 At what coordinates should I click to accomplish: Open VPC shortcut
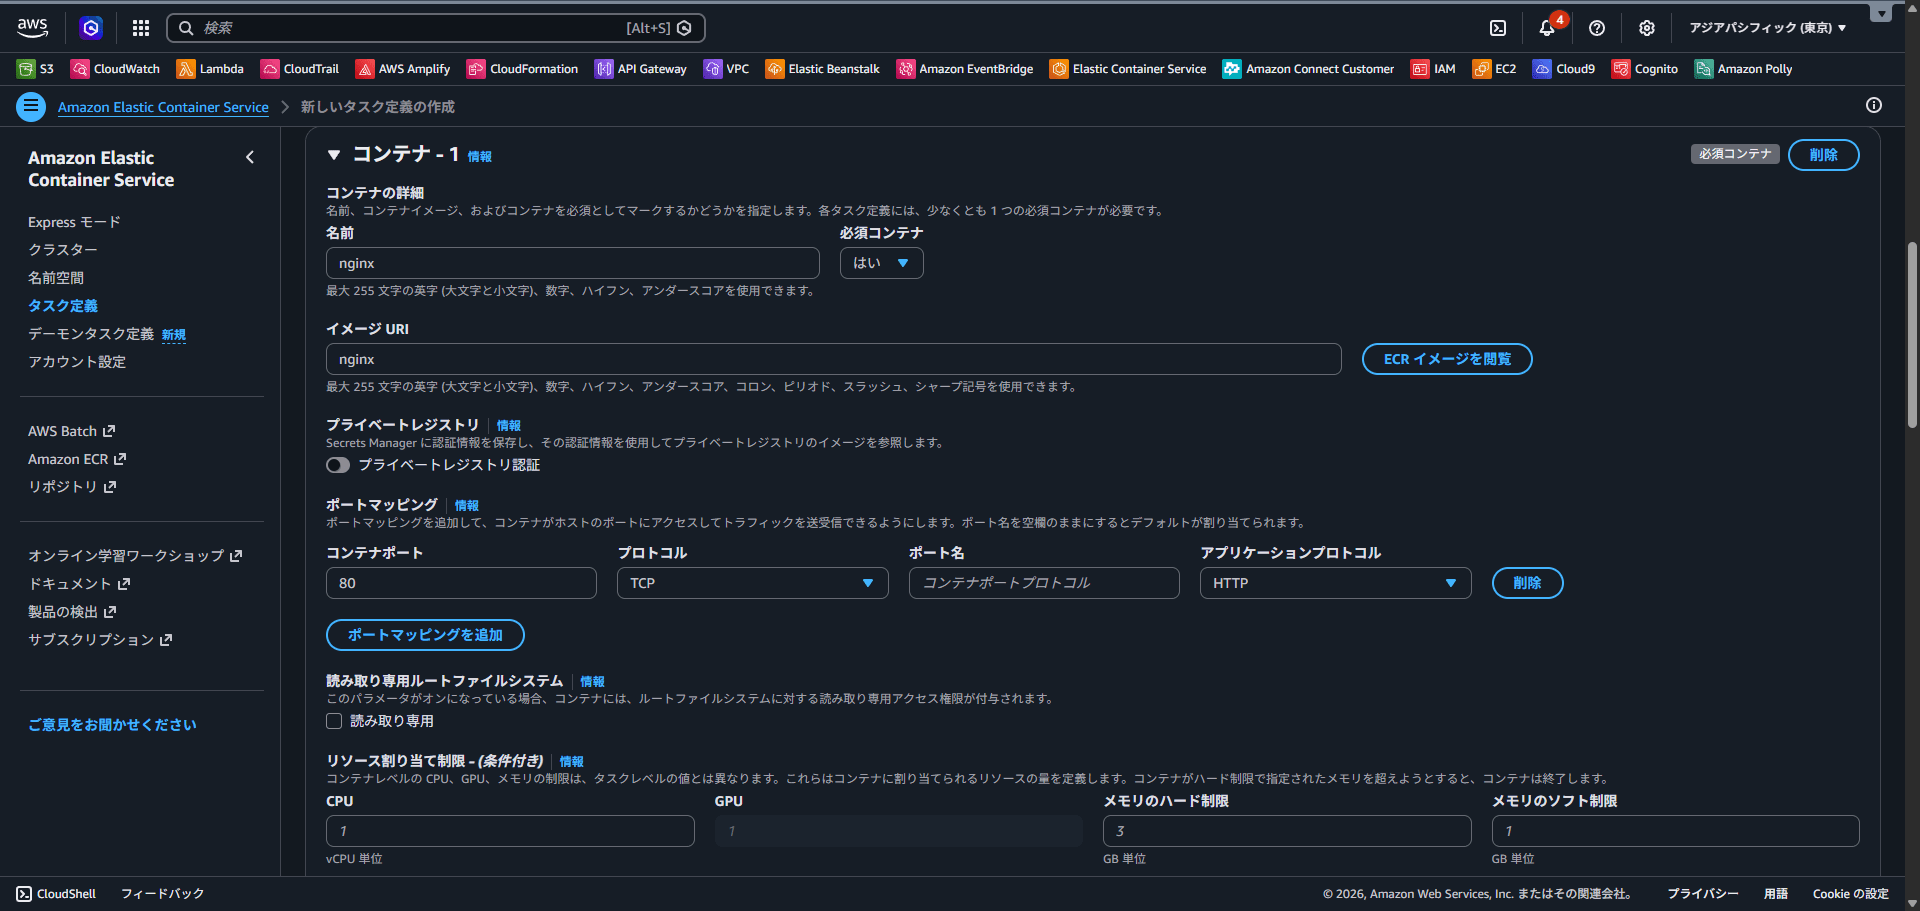pos(727,69)
